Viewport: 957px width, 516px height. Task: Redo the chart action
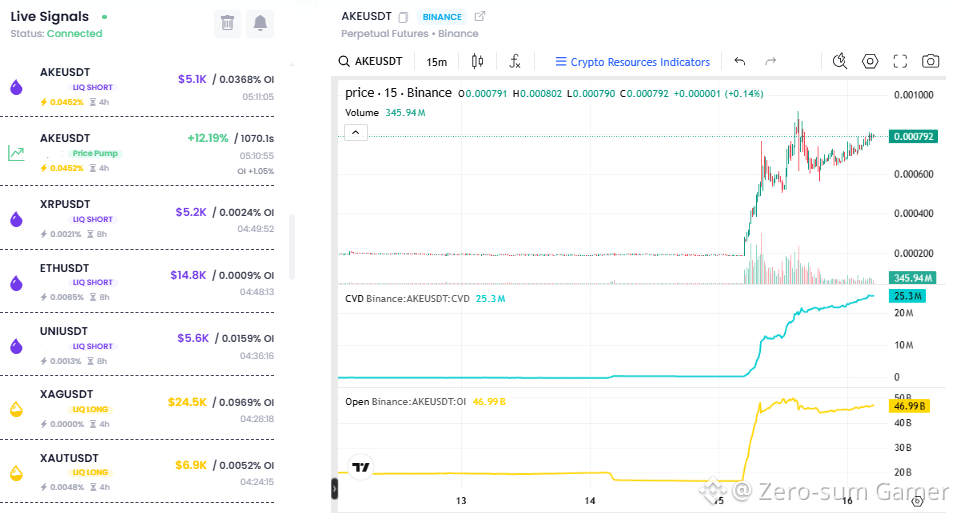tap(770, 61)
